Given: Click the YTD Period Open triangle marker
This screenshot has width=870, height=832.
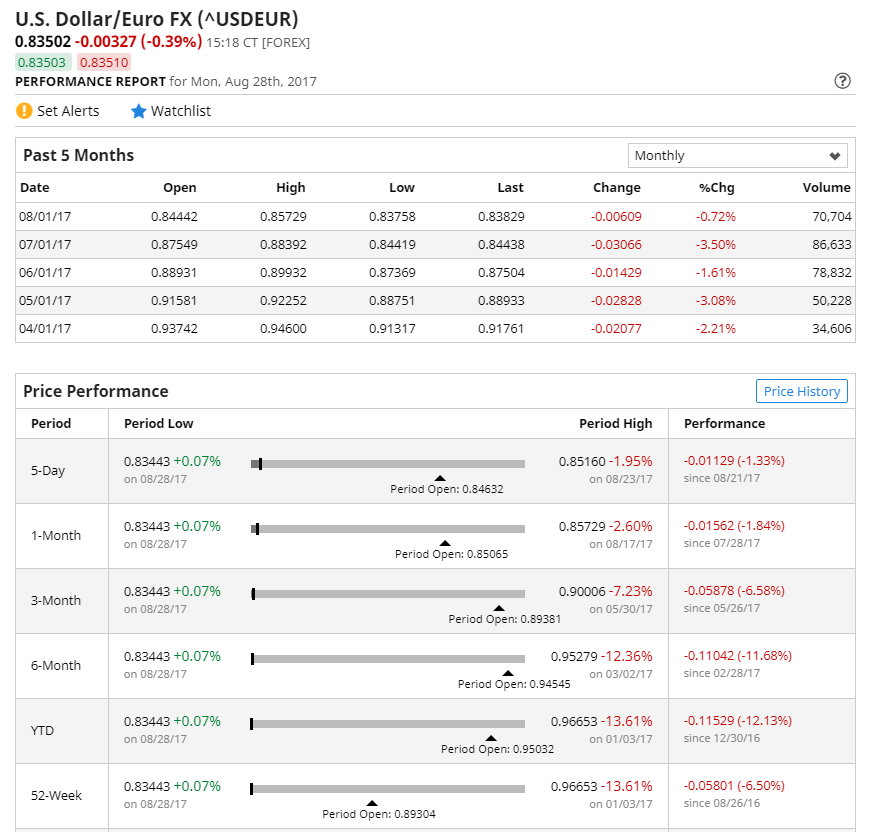Looking at the screenshot, I should pos(491,738).
